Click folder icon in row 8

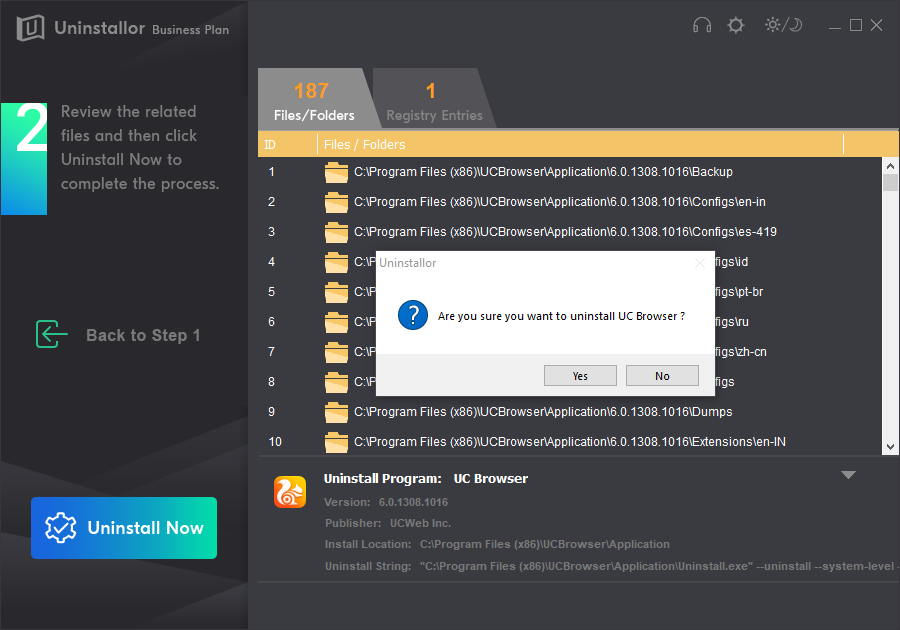point(336,382)
